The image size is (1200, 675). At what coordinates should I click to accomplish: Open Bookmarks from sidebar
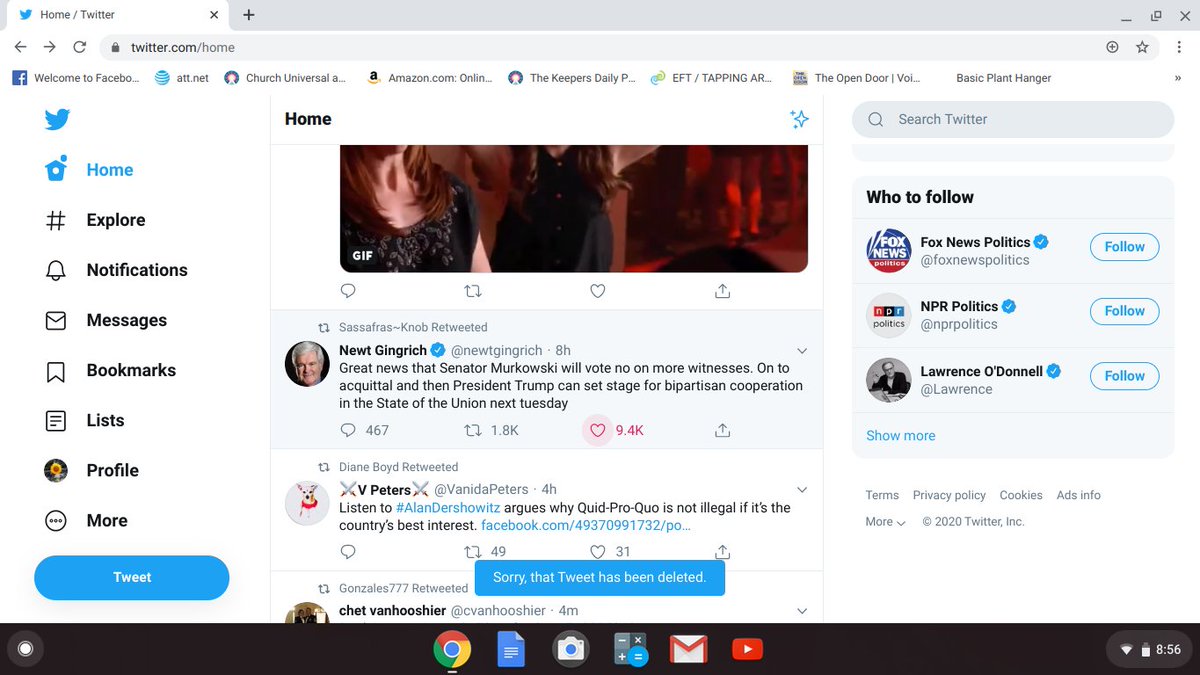pyautogui.click(x=111, y=370)
